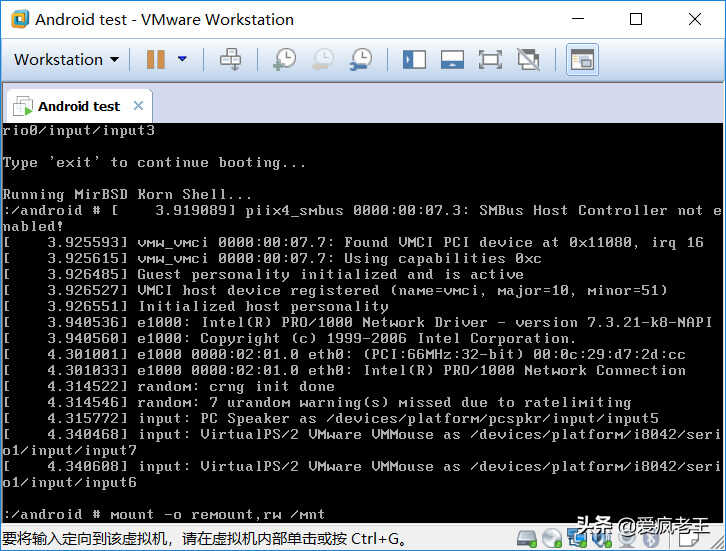Toggle the thumbnail bar view
This screenshot has width=726, height=551.
coord(452,60)
